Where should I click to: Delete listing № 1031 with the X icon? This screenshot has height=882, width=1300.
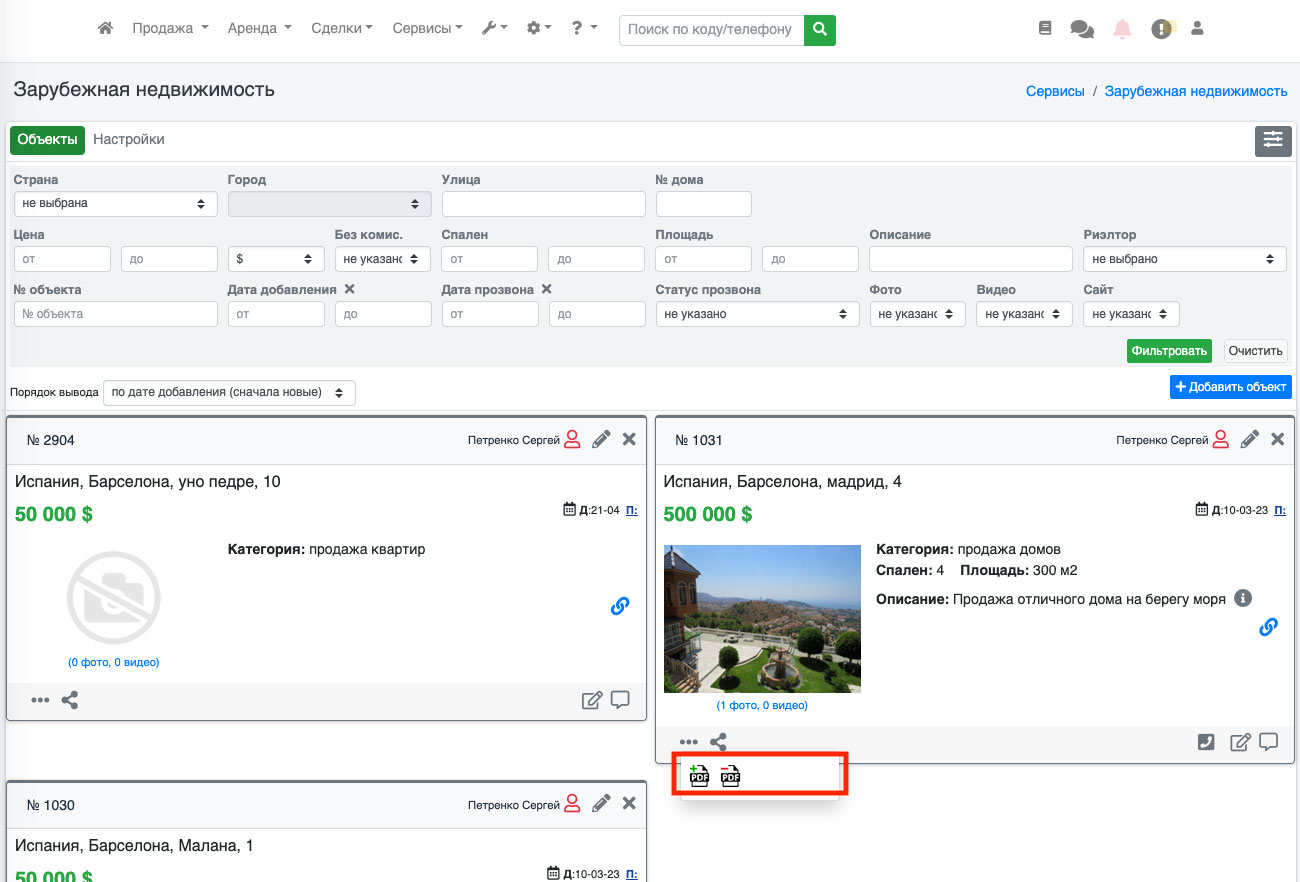coord(1277,439)
